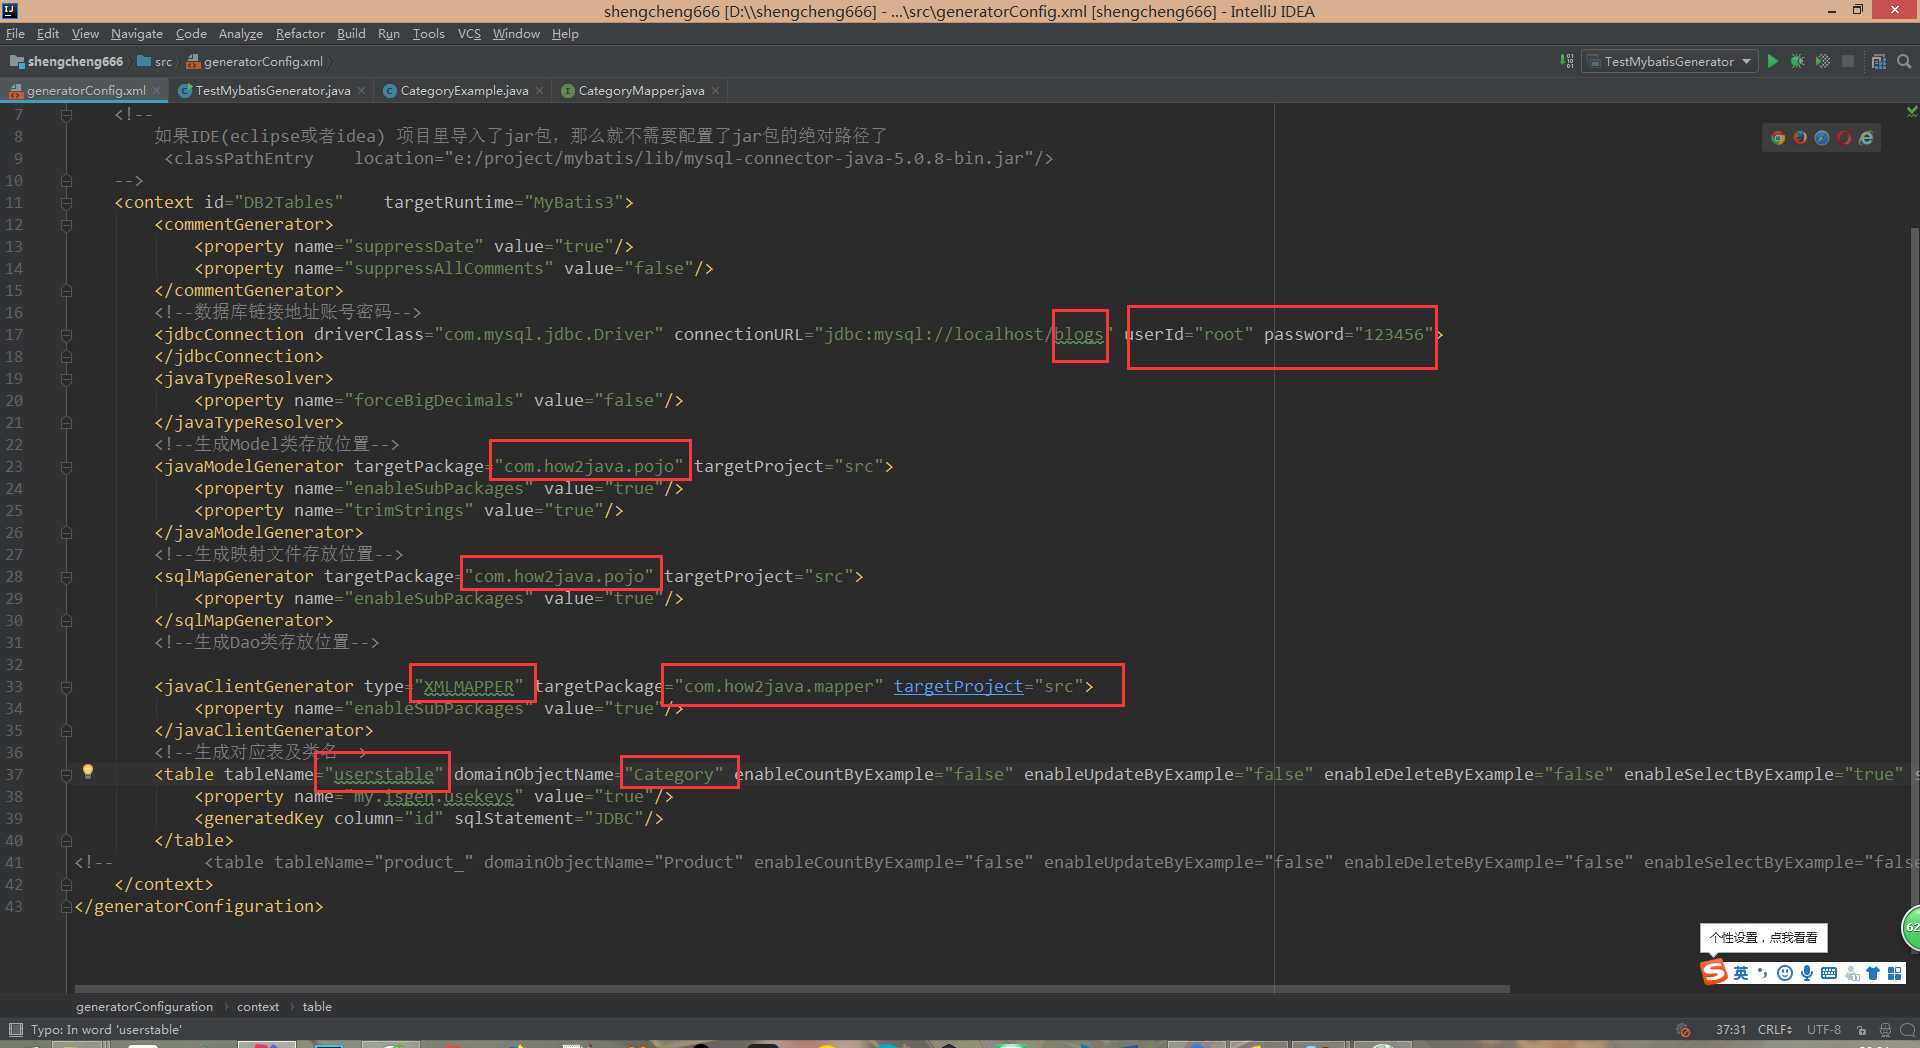
Task: Collapse the commentGenerator block at line 12
Action: pyautogui.click(x=66, y=224)
